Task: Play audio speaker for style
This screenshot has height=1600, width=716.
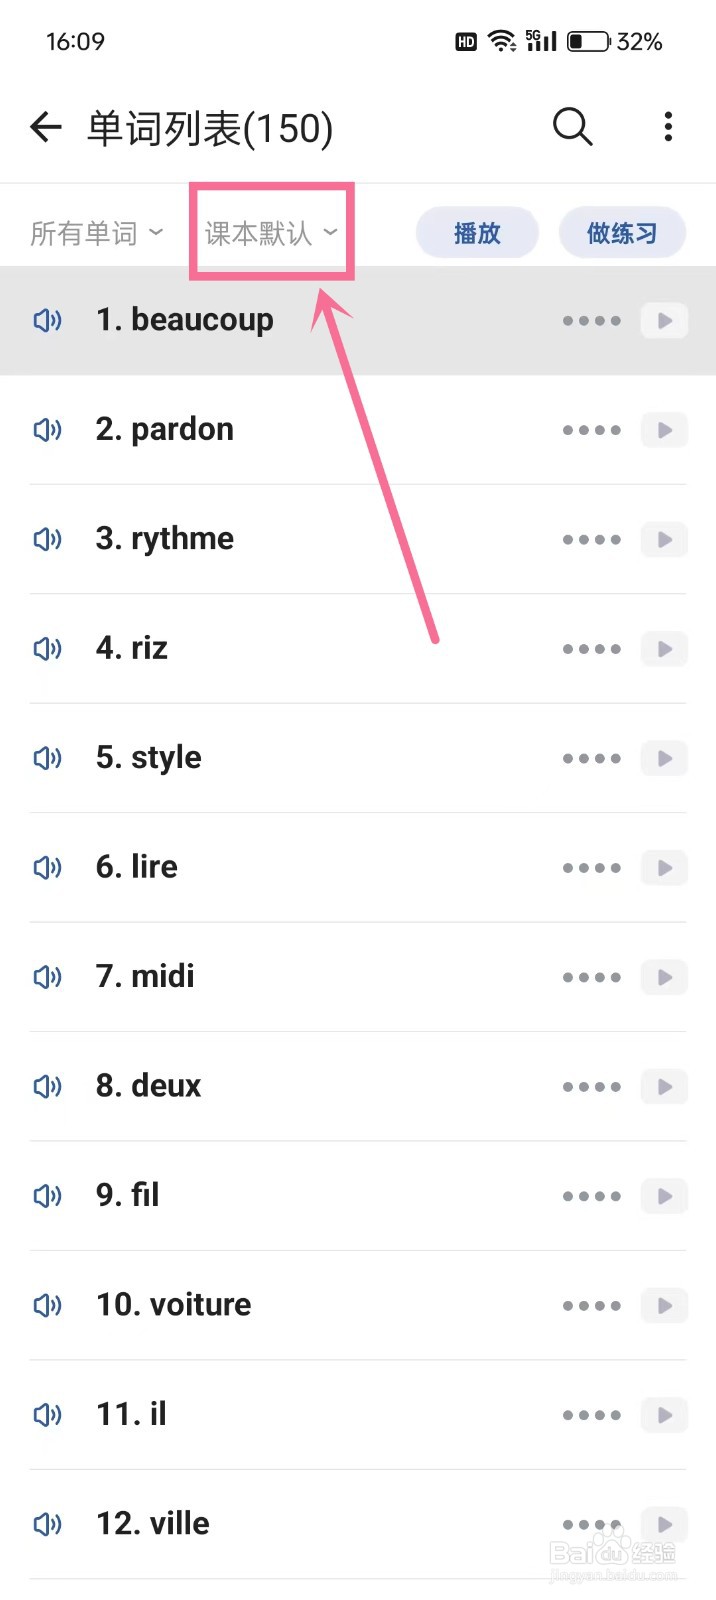Action: click(47, 758)
